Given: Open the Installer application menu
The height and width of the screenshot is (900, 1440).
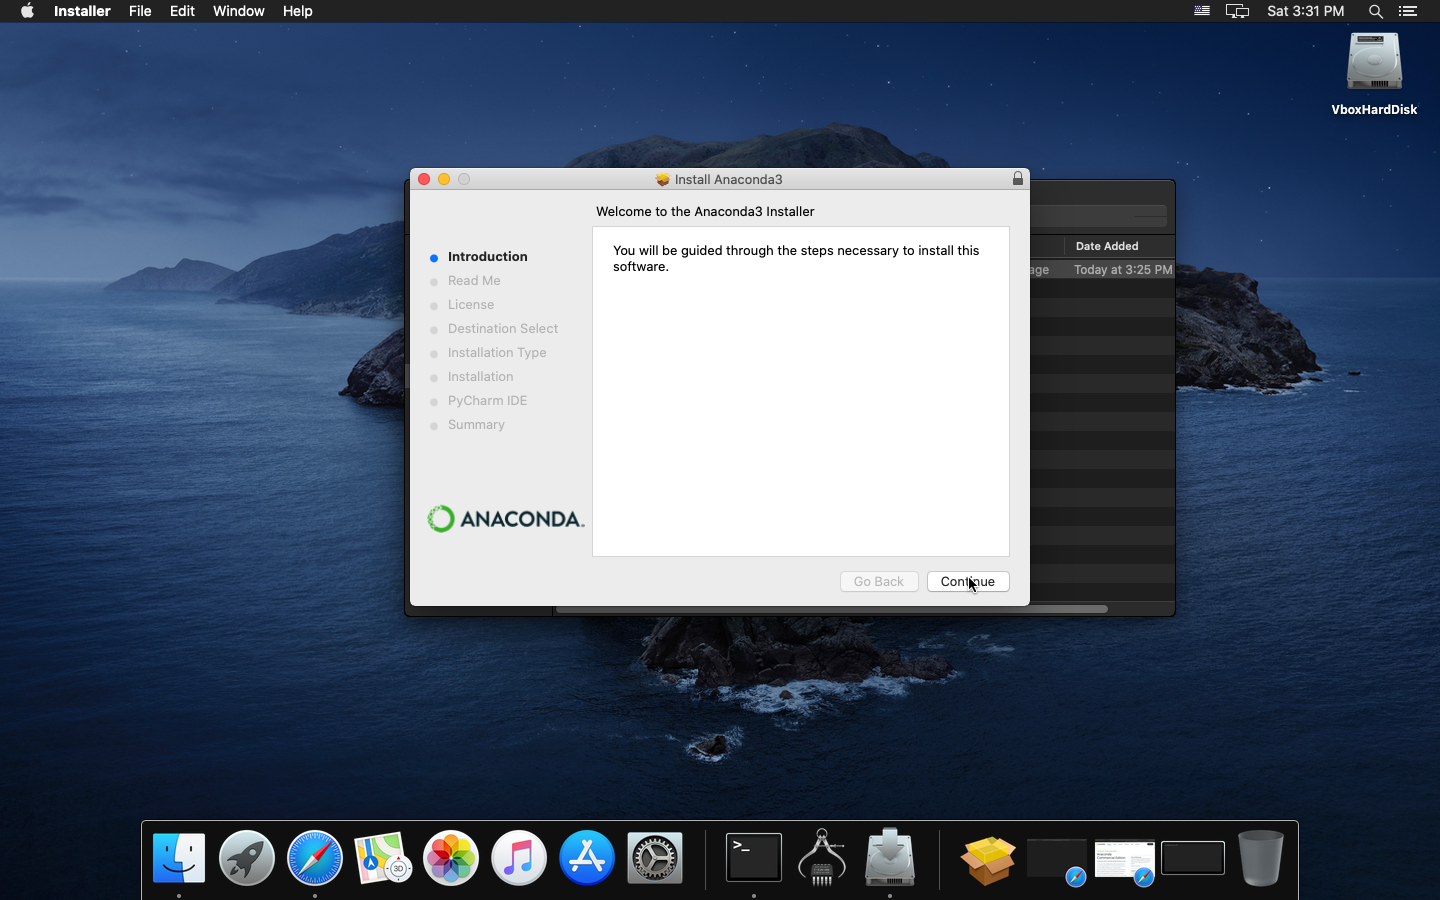Looking at the screenshot, I should click(x=82, y=11).
